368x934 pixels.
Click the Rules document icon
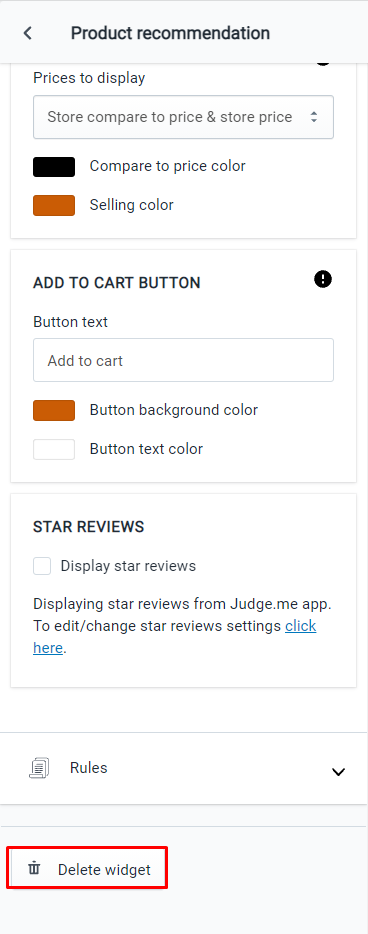[39, 768]
